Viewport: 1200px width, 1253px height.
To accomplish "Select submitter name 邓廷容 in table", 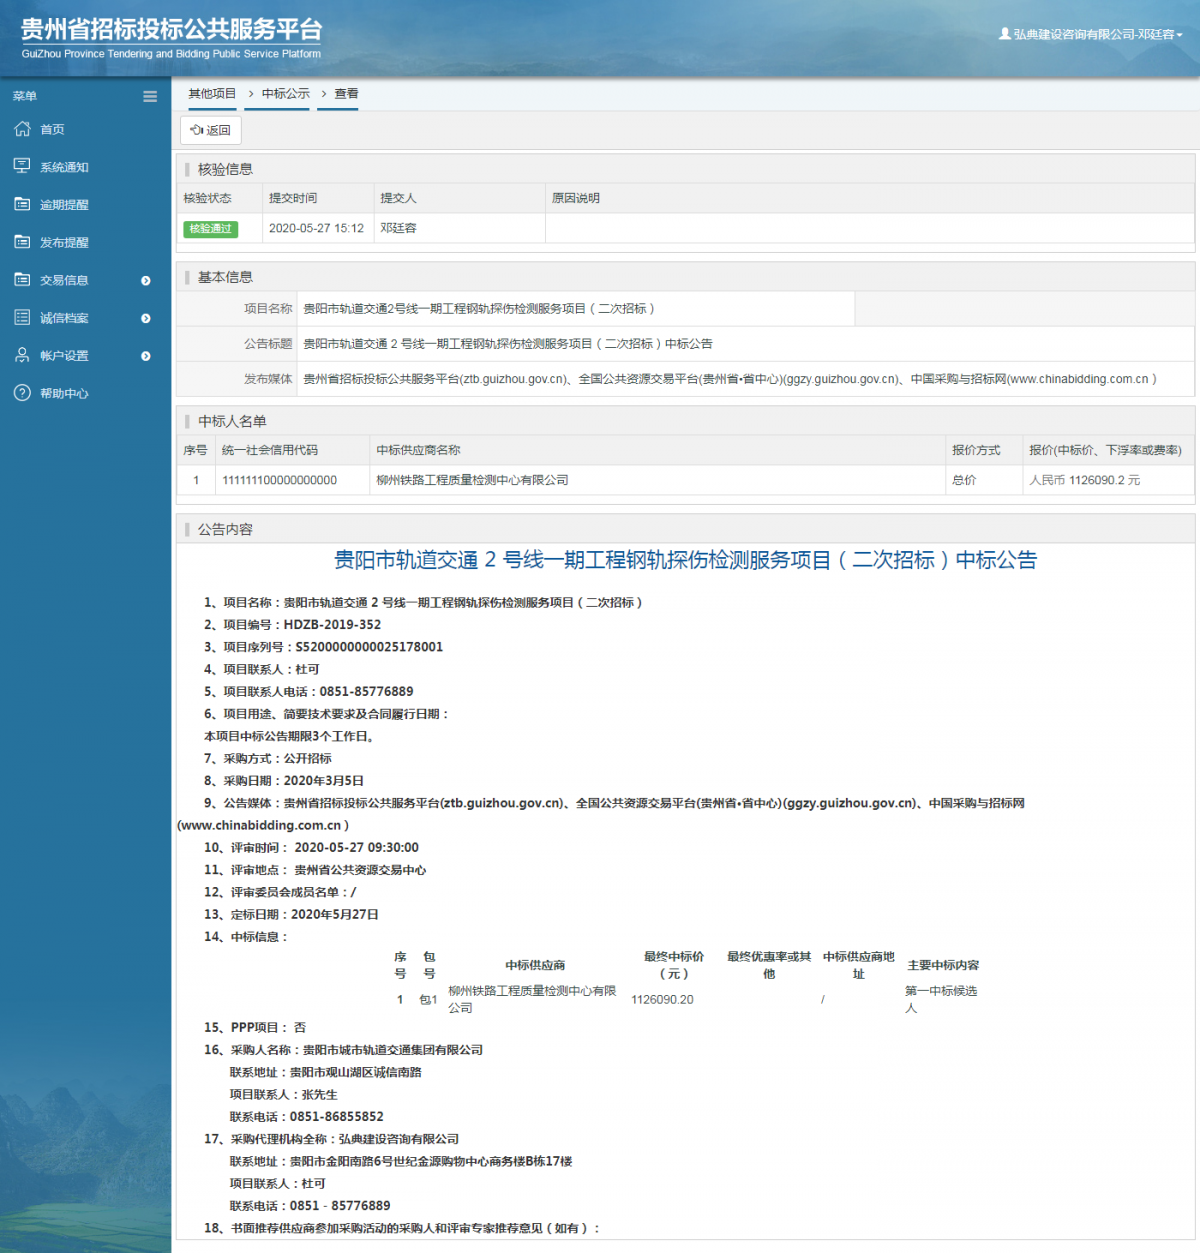I will click(x=398, y=228).
